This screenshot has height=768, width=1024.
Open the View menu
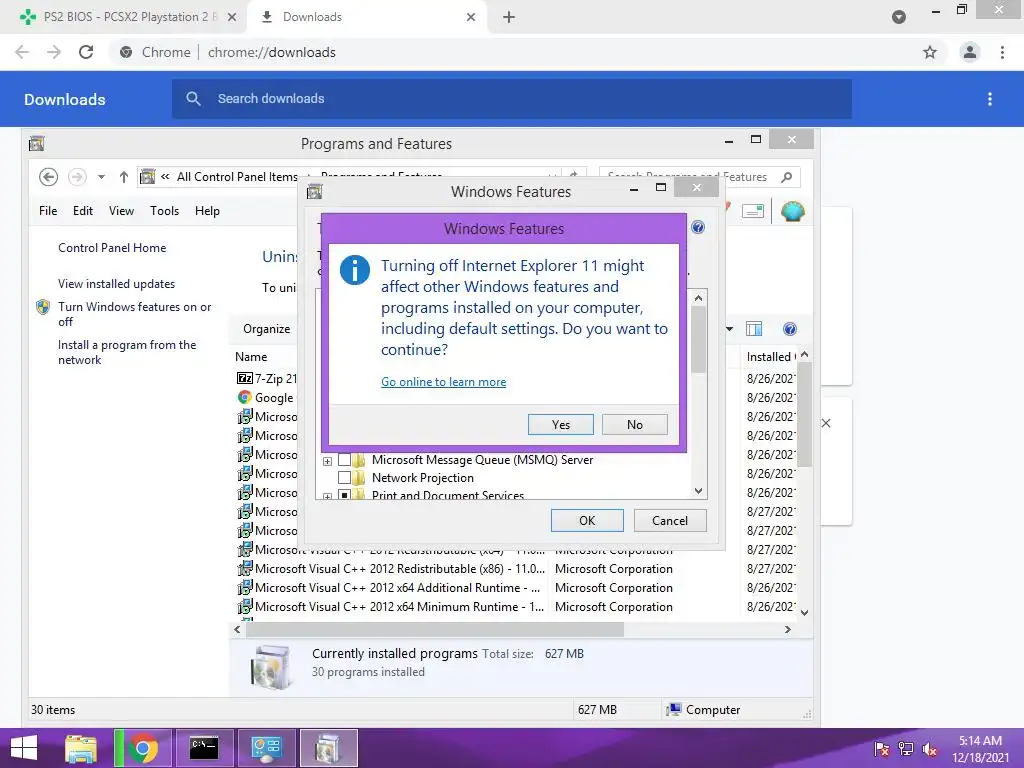tap(121, 211)
